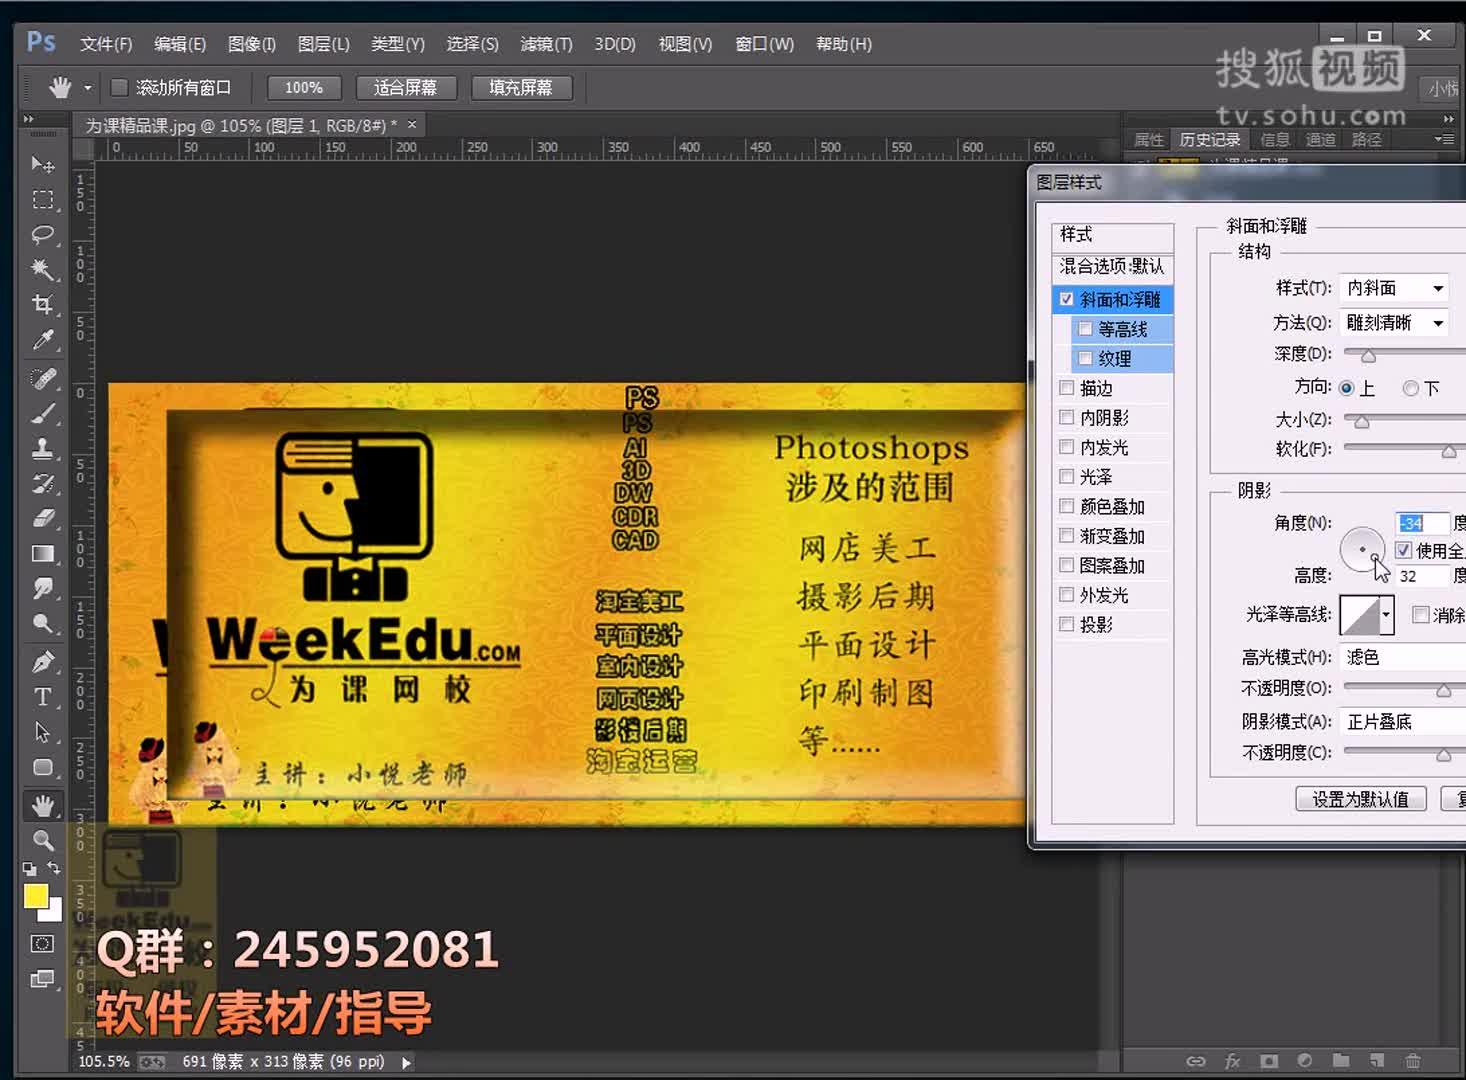The image size is (1466, 1080).
Task: Select the Horizontal Type tool
Action: [42, 697]
